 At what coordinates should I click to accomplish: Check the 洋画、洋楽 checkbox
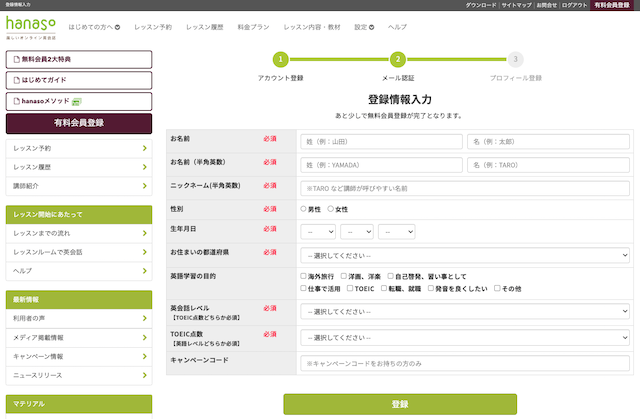pos(344,276)
